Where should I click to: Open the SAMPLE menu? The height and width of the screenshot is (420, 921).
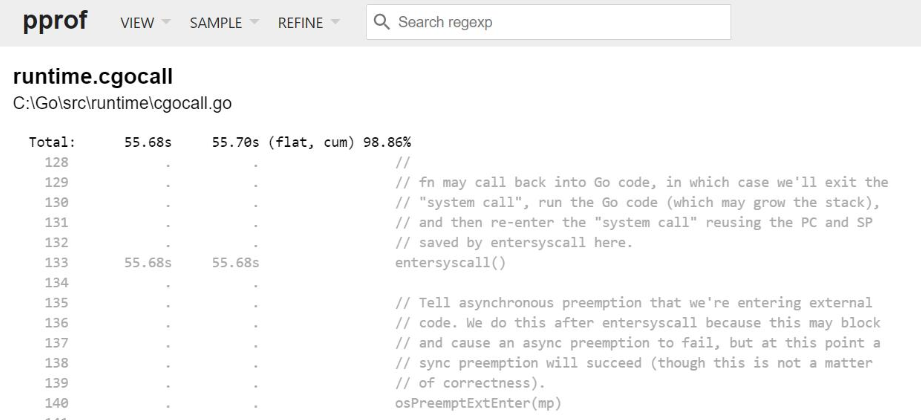224,22
